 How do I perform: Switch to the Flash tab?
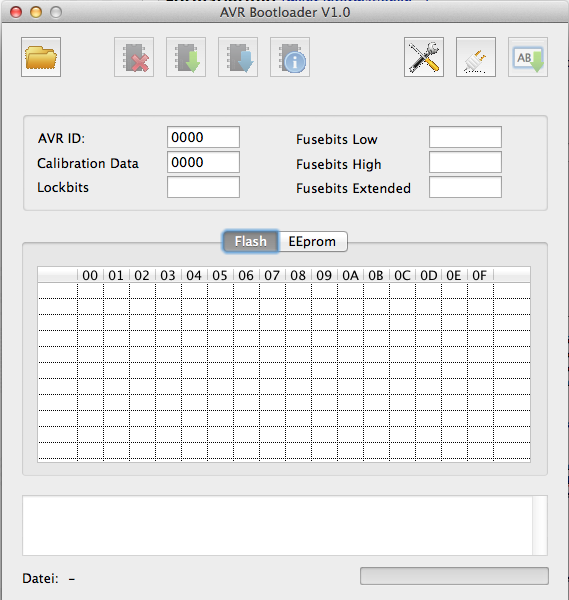(x=251, y=241)
